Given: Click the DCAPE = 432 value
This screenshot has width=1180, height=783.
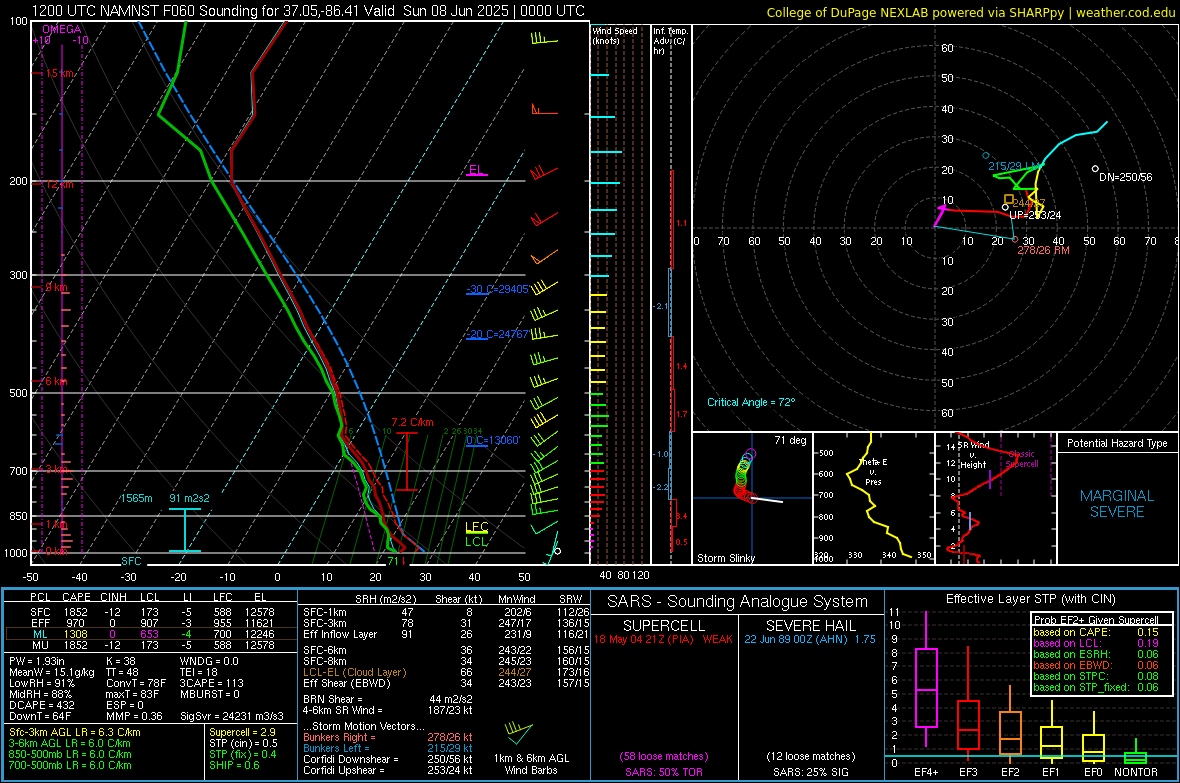Looking at the screenshot, I should pos(41,705).
